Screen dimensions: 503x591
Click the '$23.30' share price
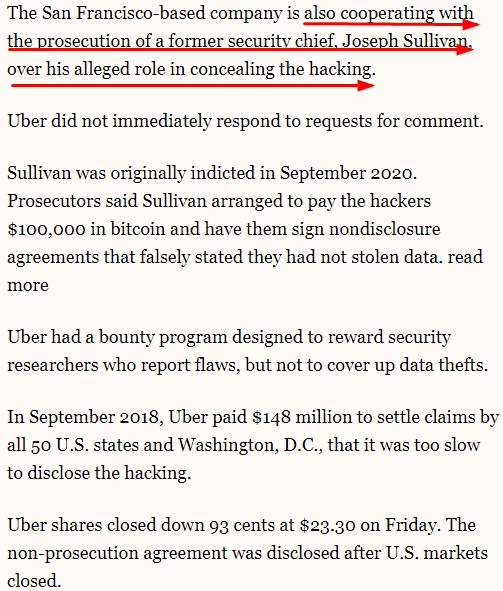(x=327, y=525)
